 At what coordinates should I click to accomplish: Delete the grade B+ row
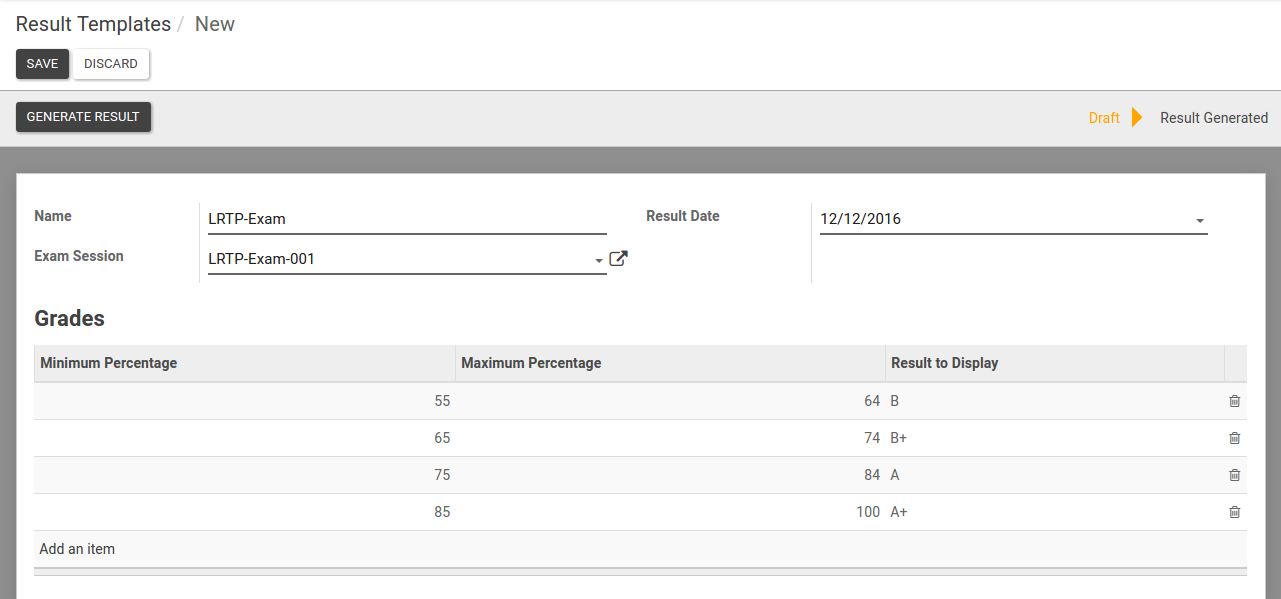click(1234, 438)
